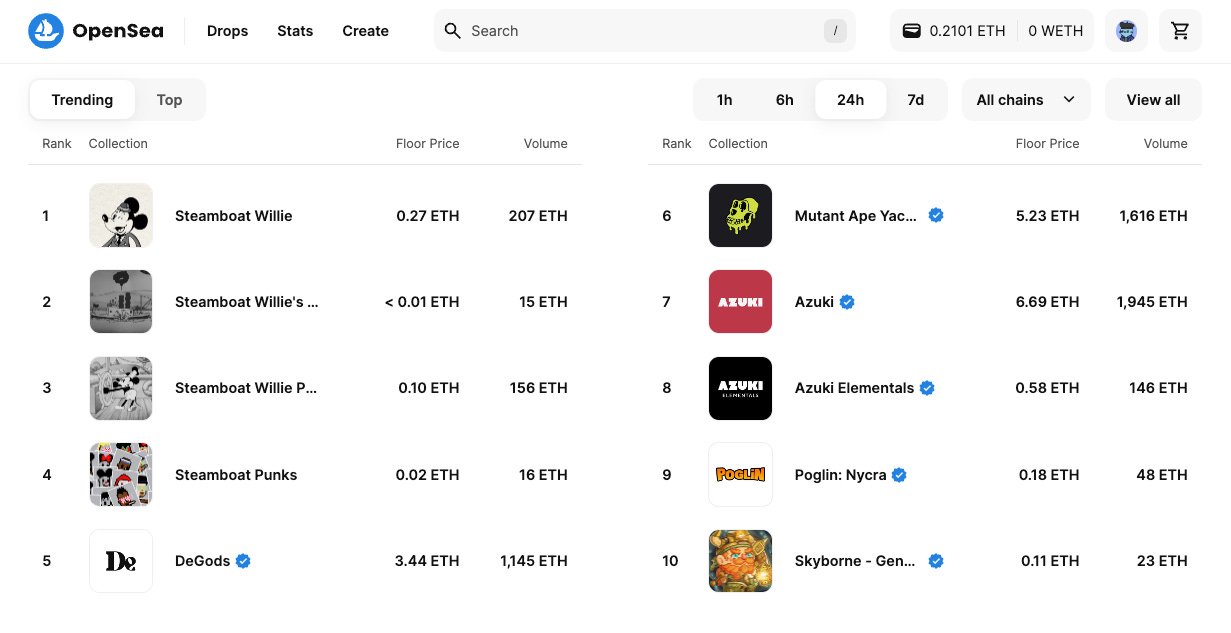
Task: Select the 7d time range
Action: (x=916, y=100)
